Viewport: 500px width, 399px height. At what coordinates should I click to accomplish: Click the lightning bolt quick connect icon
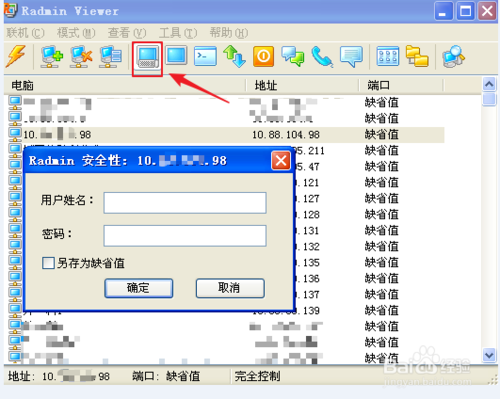(16, 56)
